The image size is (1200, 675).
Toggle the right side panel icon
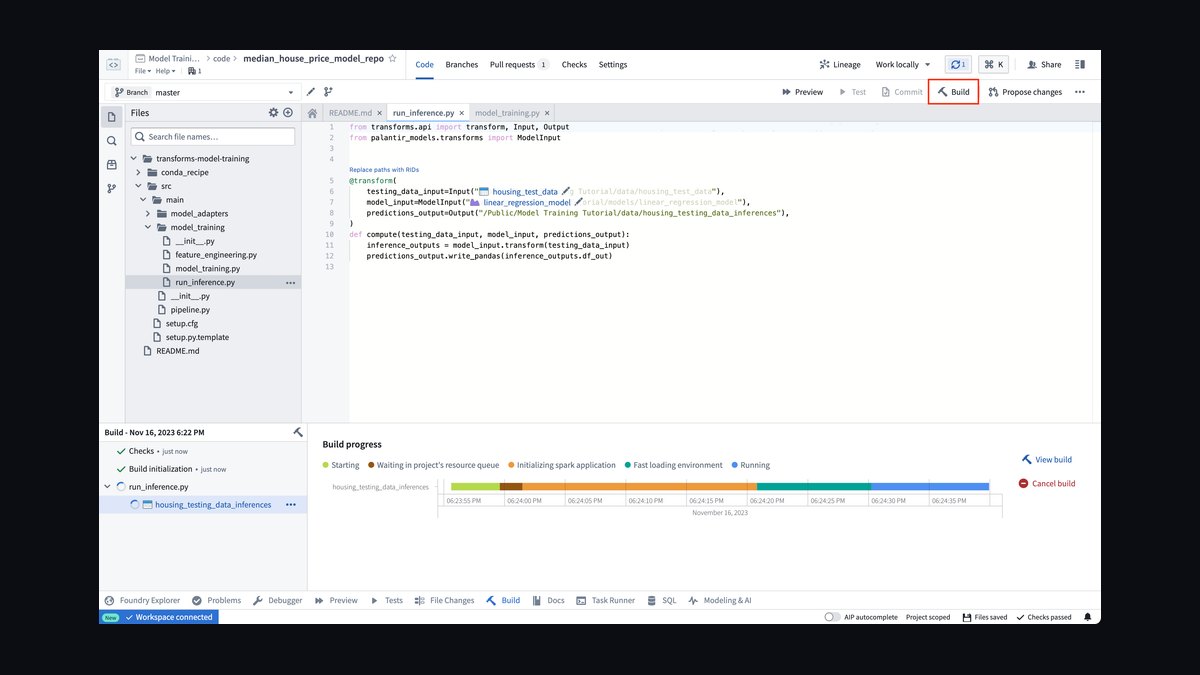point(1080,64)
